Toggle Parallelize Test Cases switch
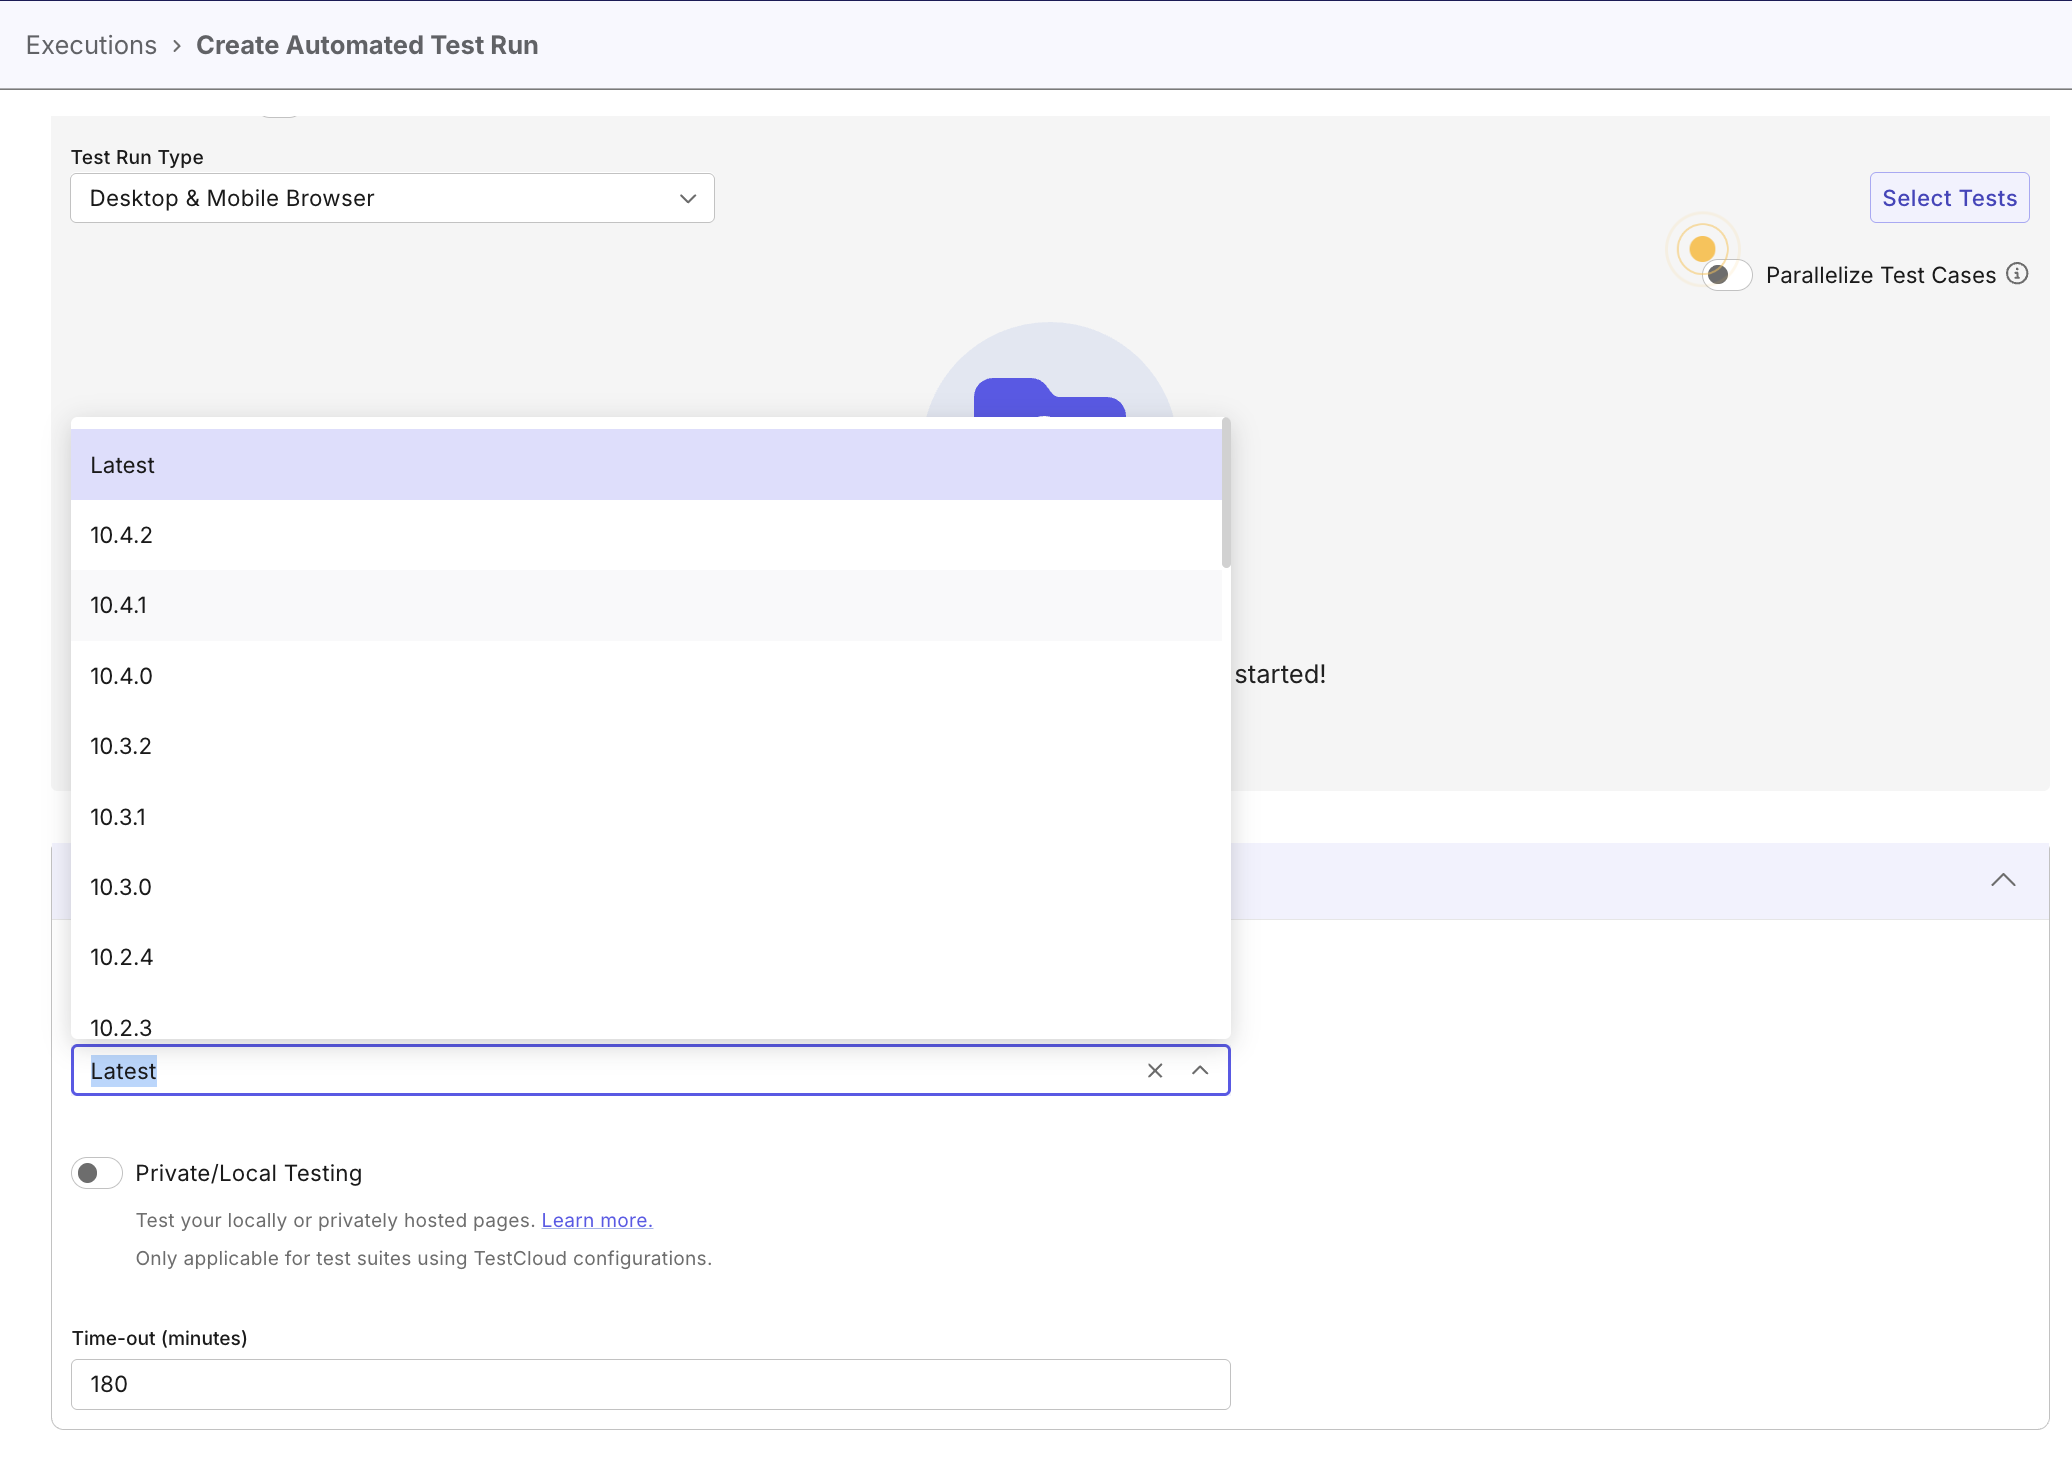Image resolution: width=2072 pixels, height=1460 pixels. point(1728,275)
